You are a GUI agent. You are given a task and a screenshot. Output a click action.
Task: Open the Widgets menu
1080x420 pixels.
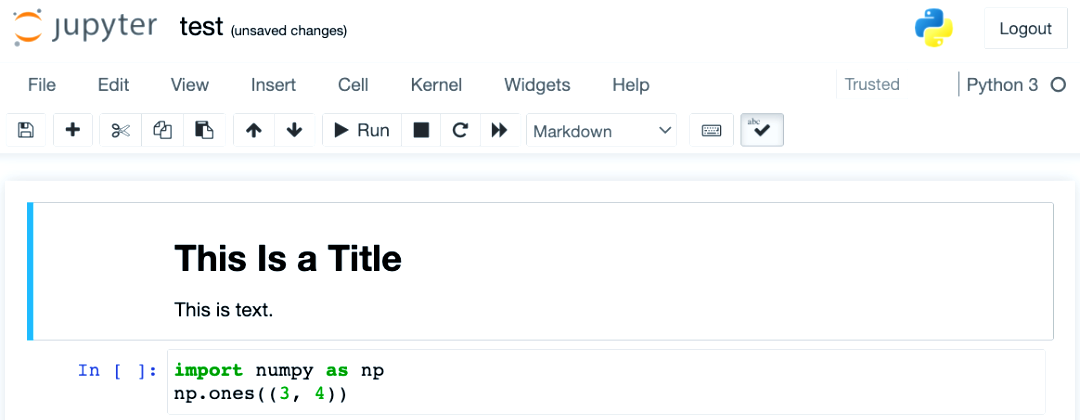click(x=537, y=85)
